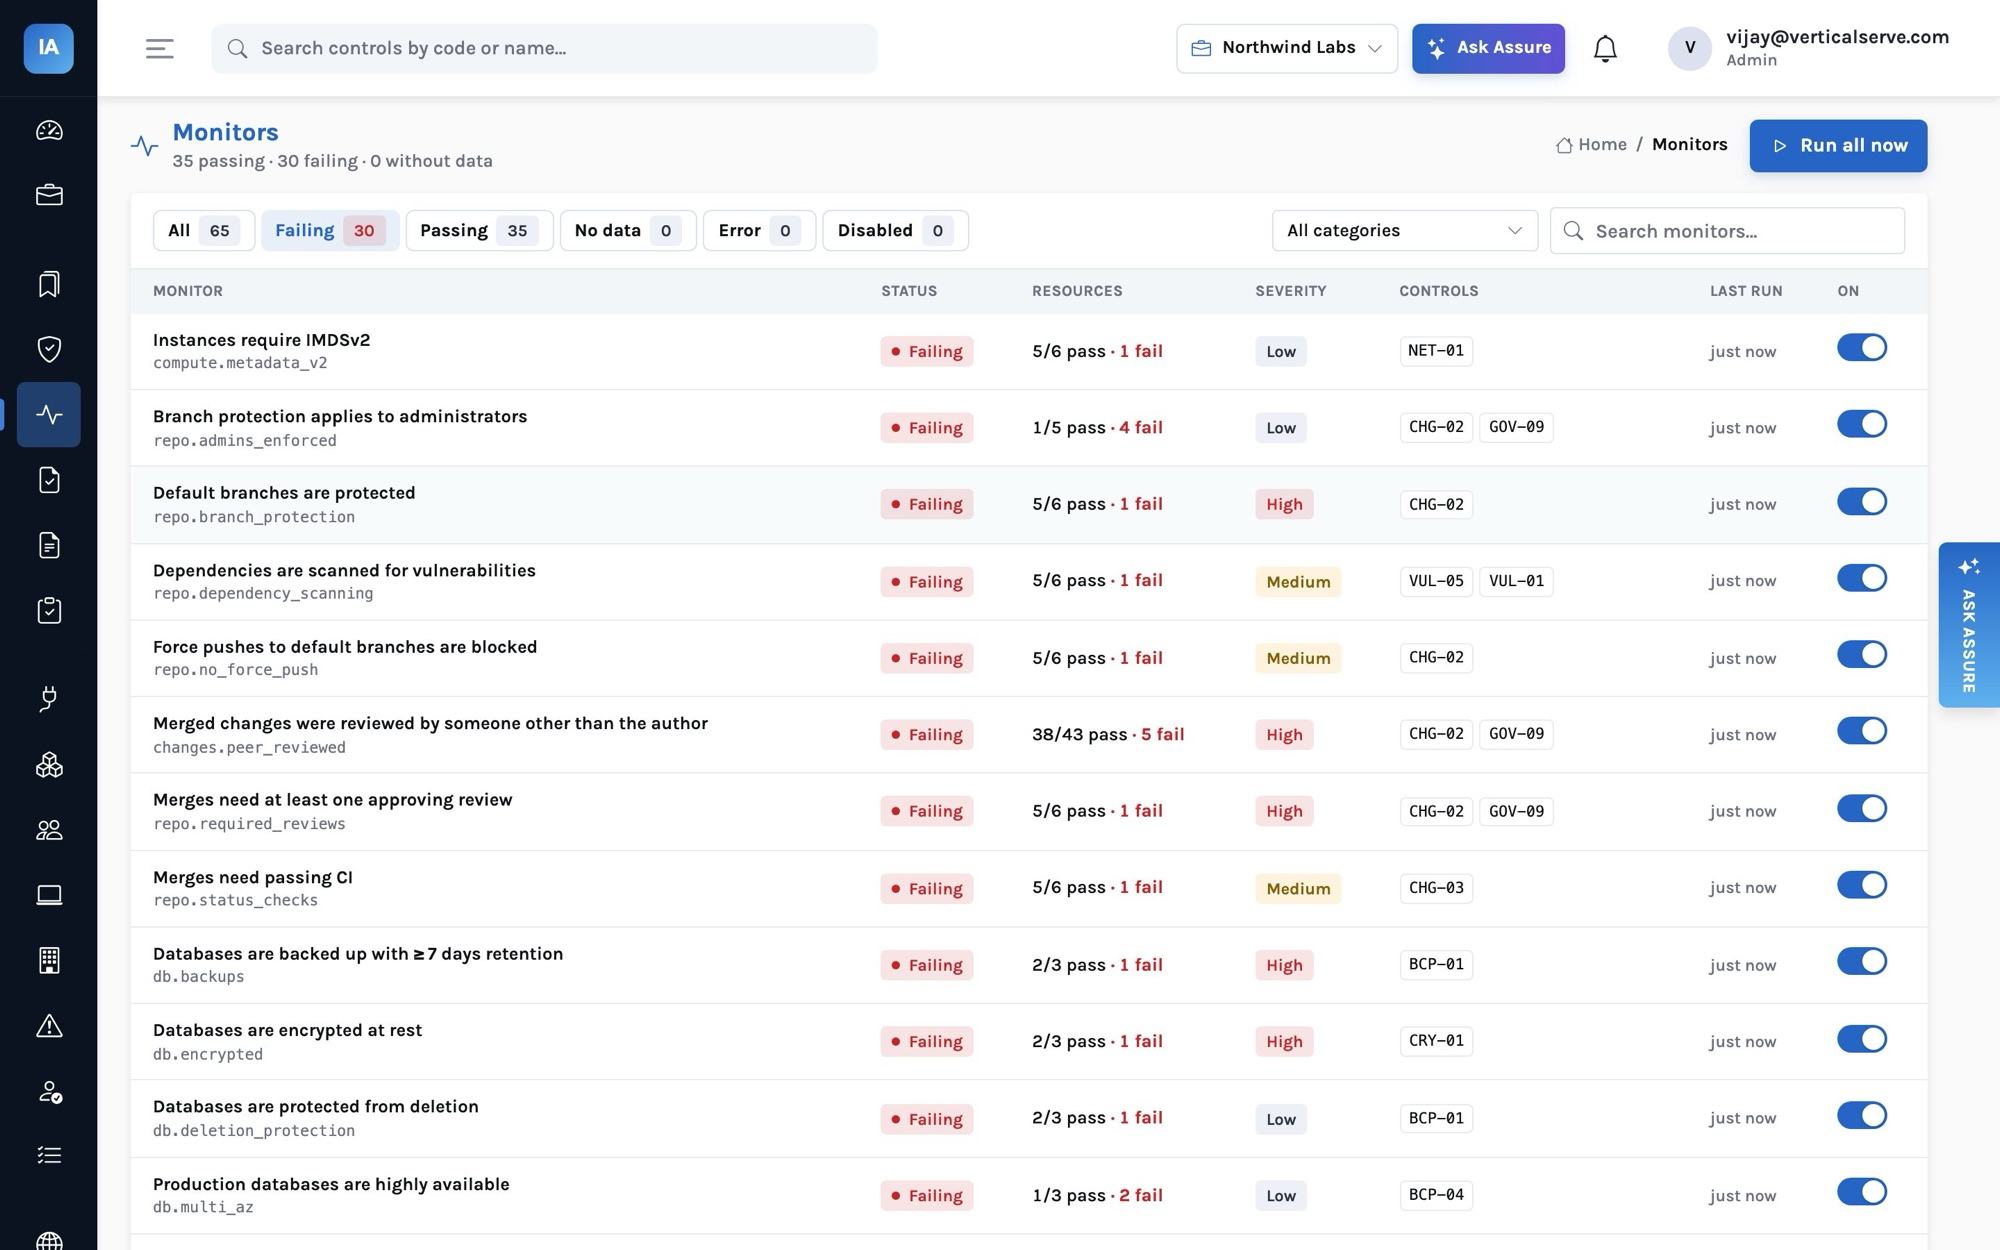
Task: Click the briefcase icon in sidebar
Action: [49, 195]
